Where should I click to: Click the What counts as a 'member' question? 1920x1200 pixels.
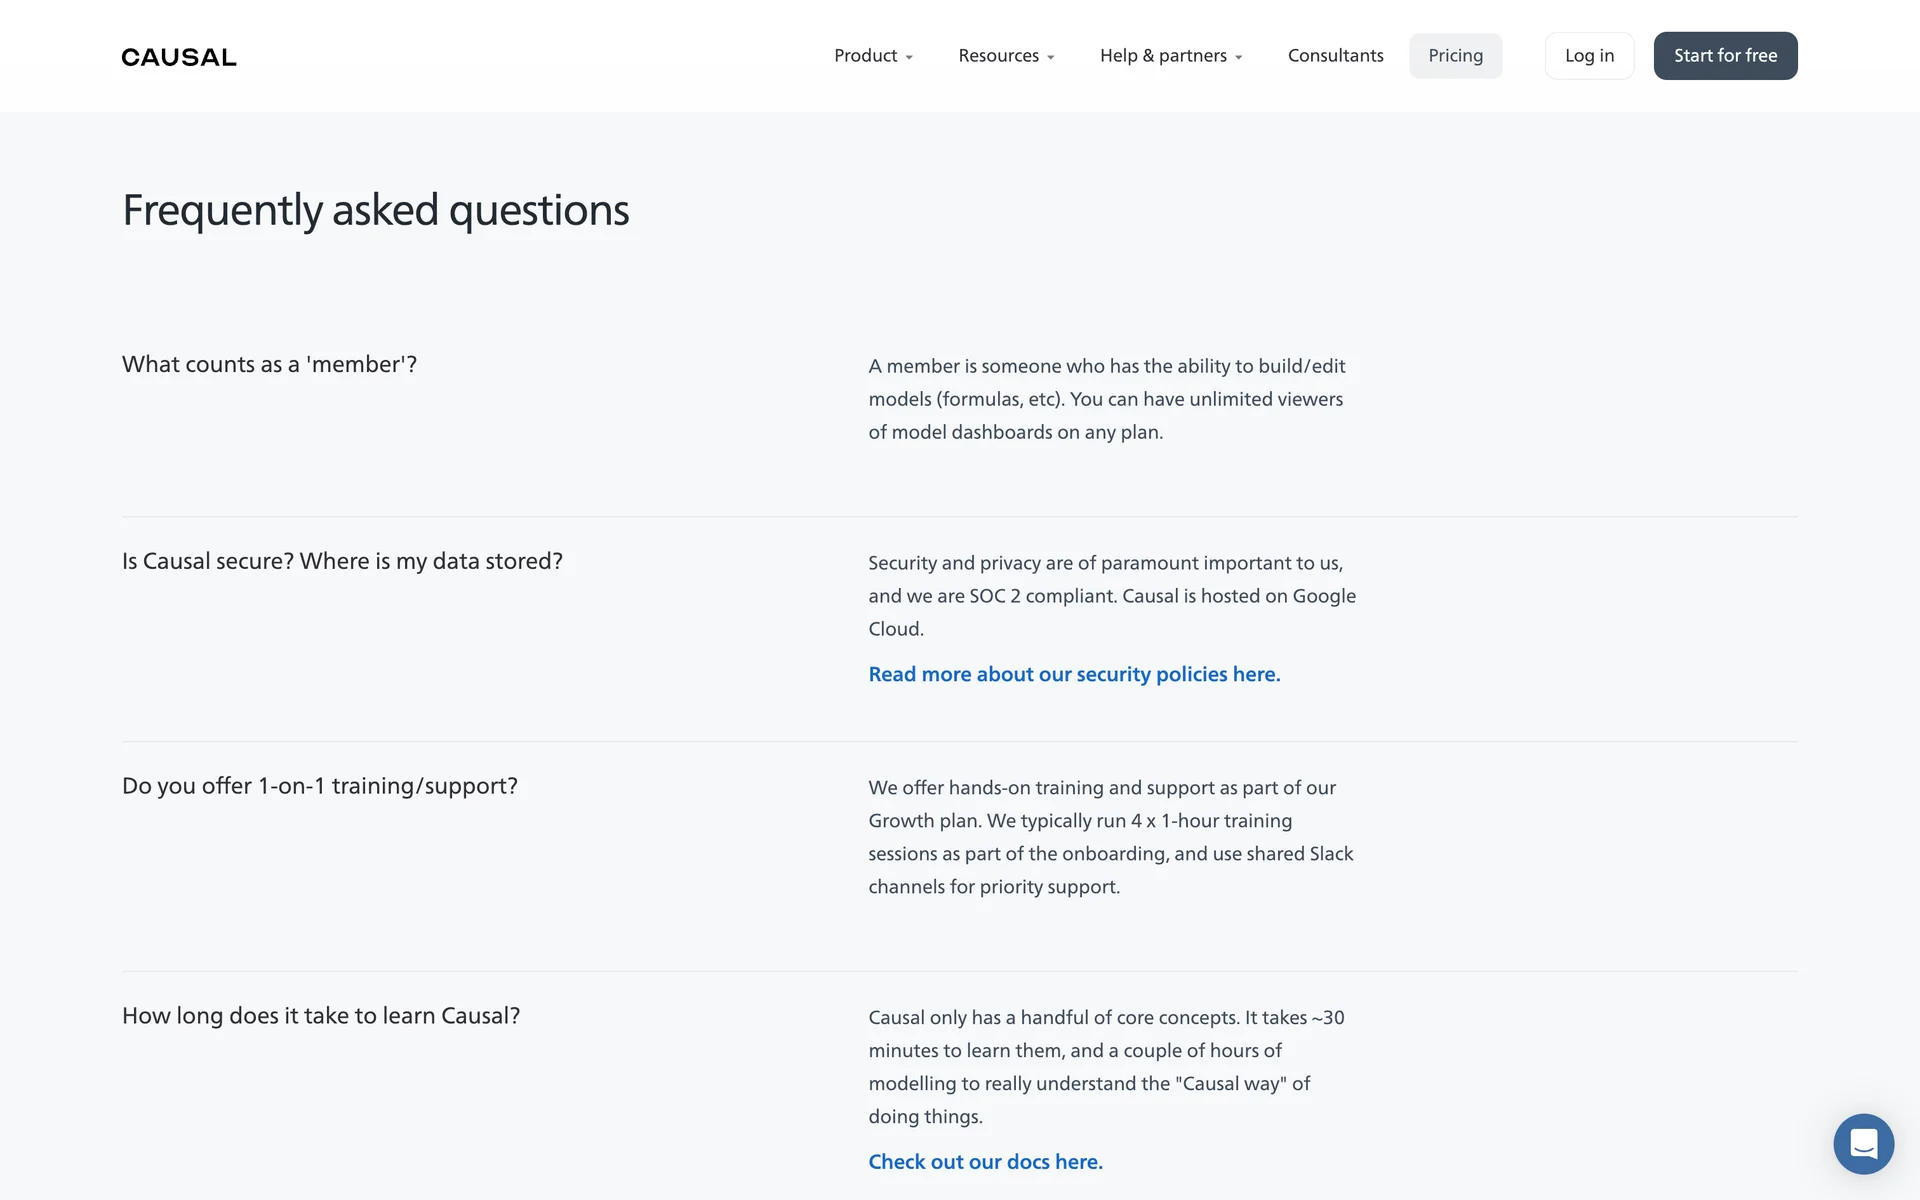point(269,364)
